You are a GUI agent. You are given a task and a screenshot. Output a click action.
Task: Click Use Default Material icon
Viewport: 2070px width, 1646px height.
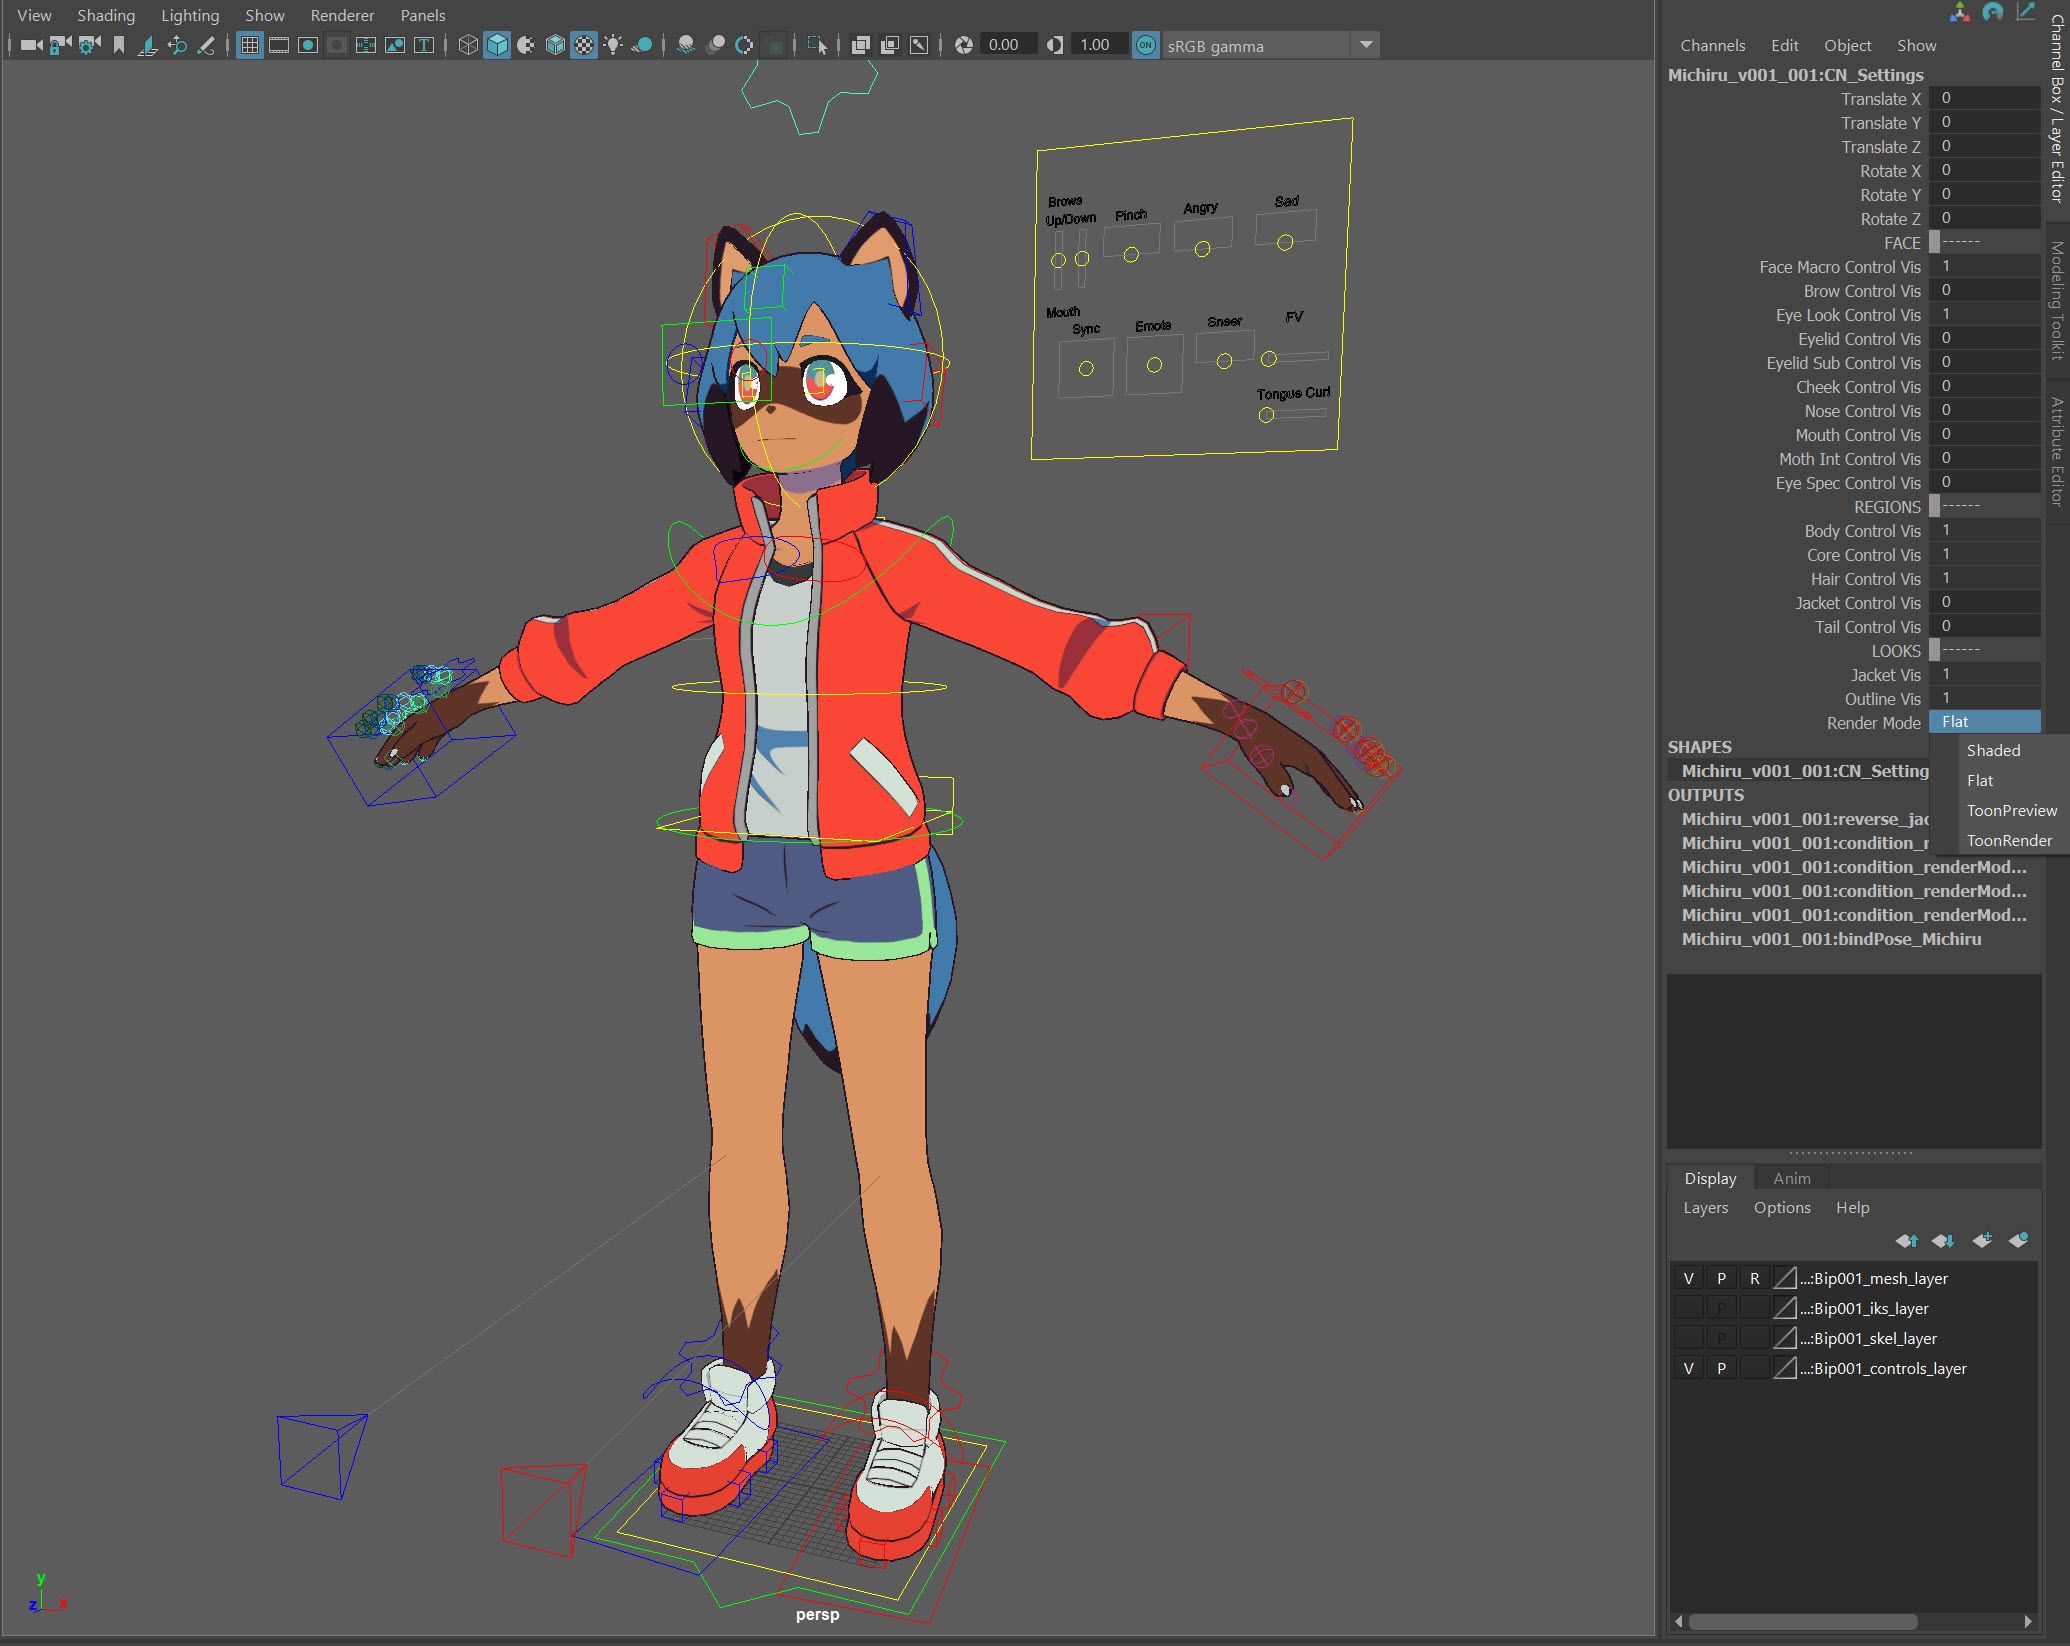point(526,45)
